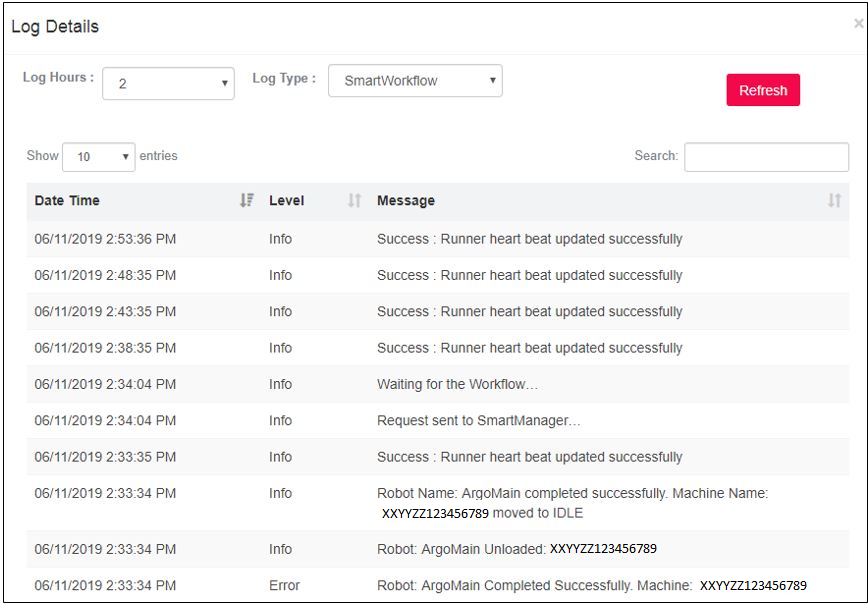Click the Message column sort icon

834,201
